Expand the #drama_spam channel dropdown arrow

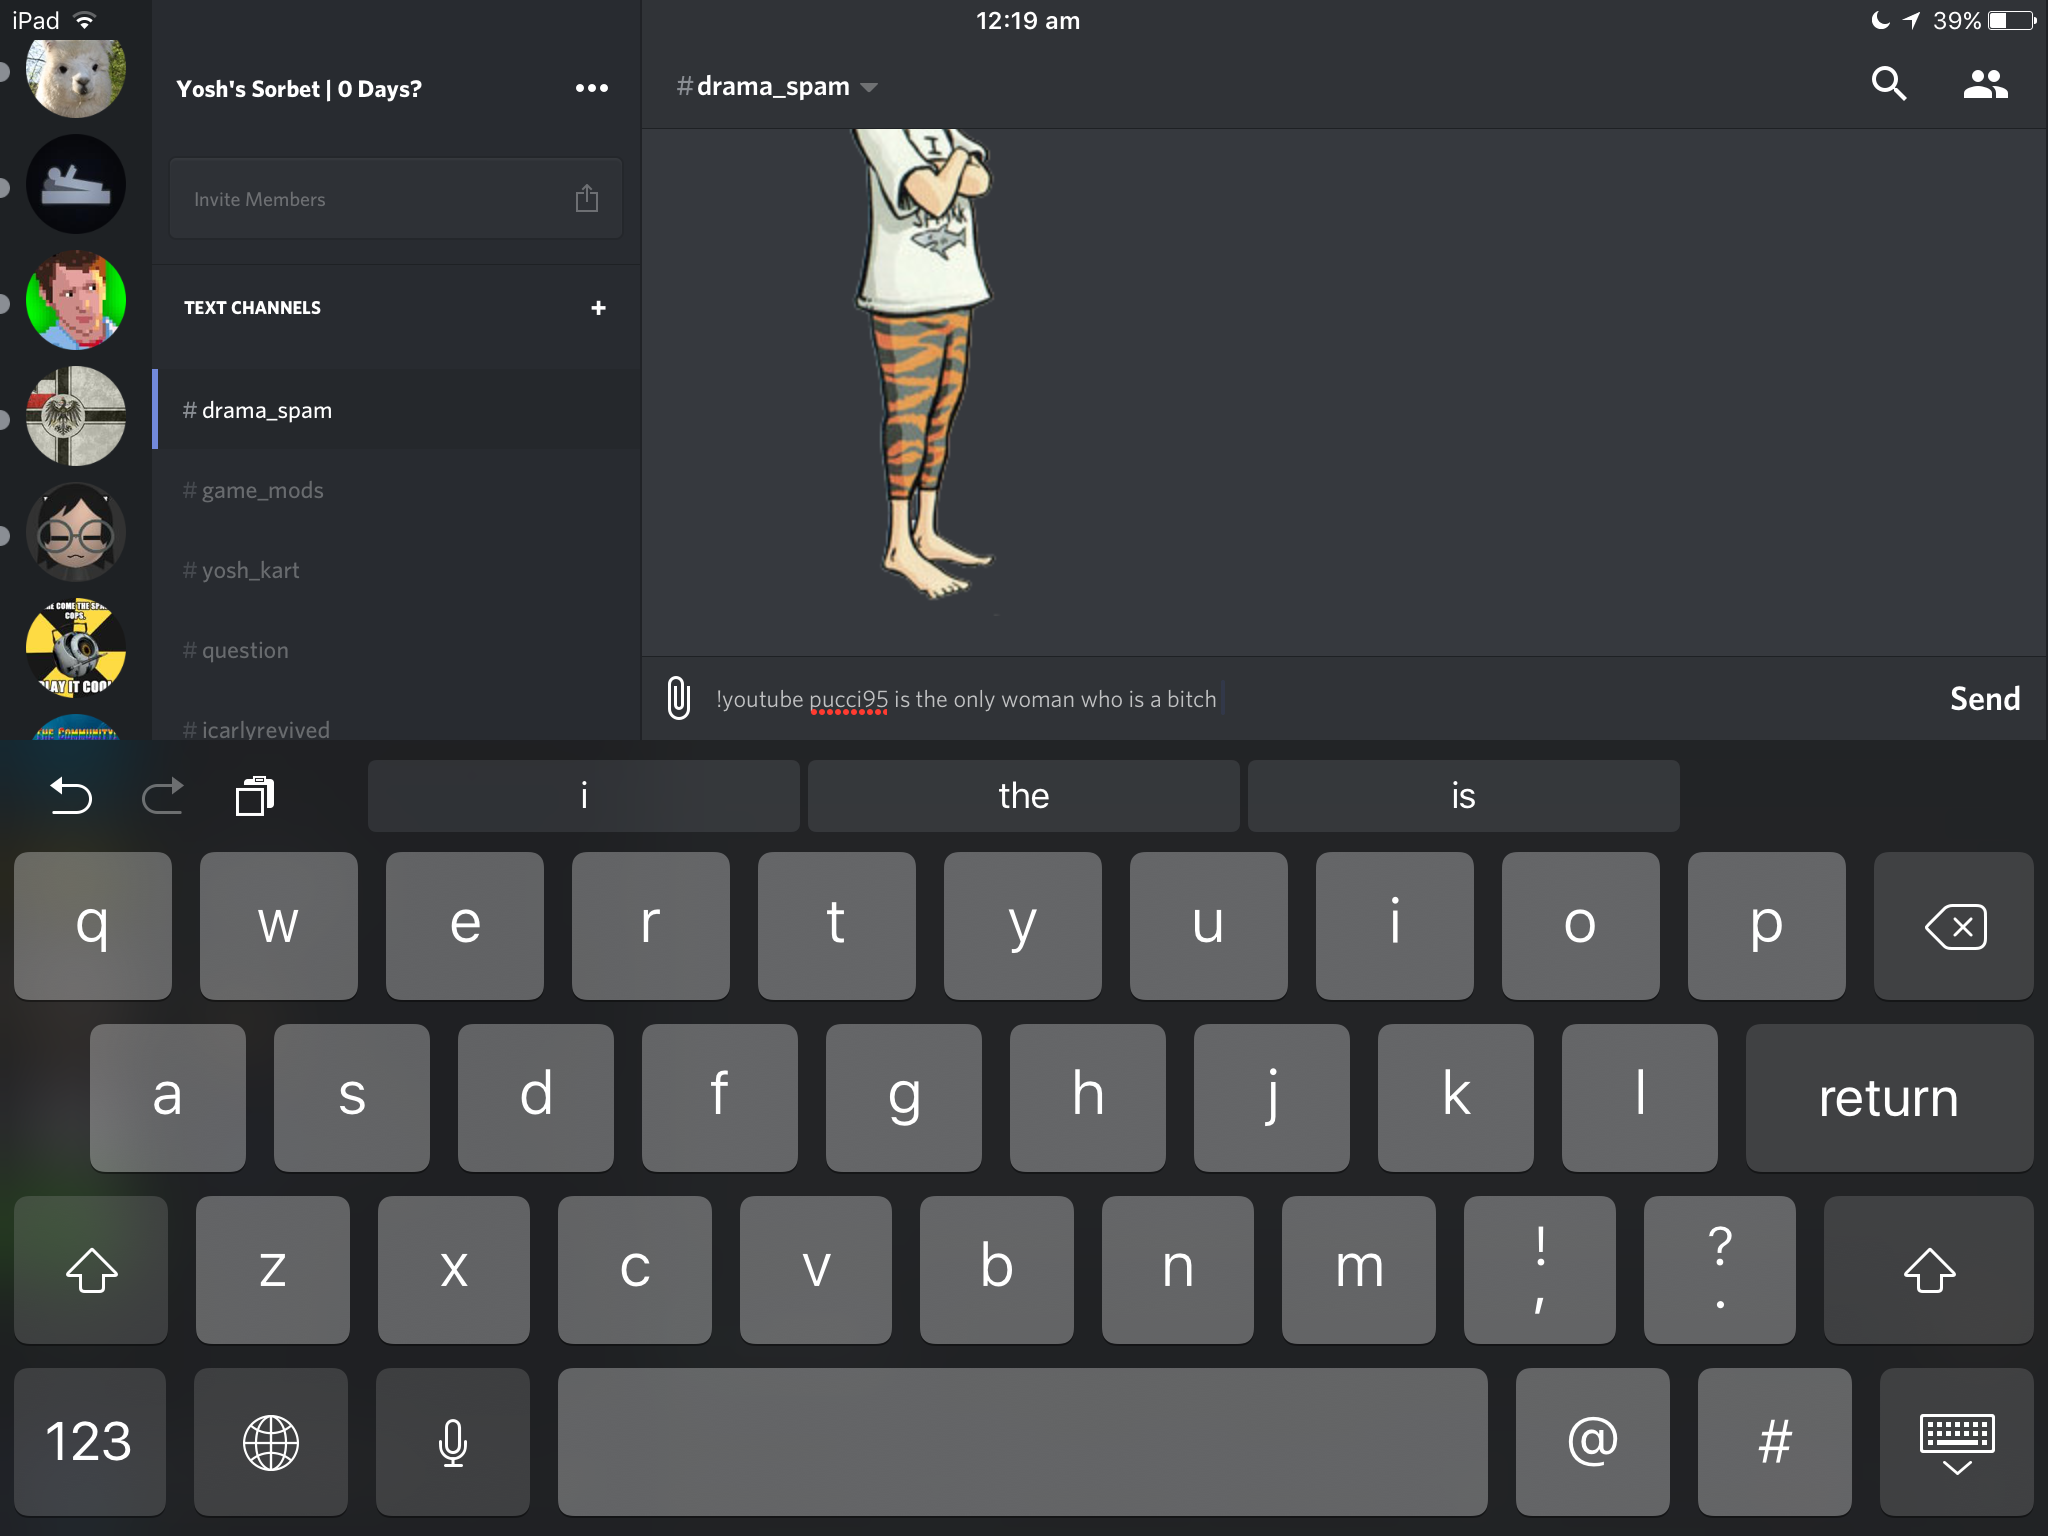[x=869, y=88]
